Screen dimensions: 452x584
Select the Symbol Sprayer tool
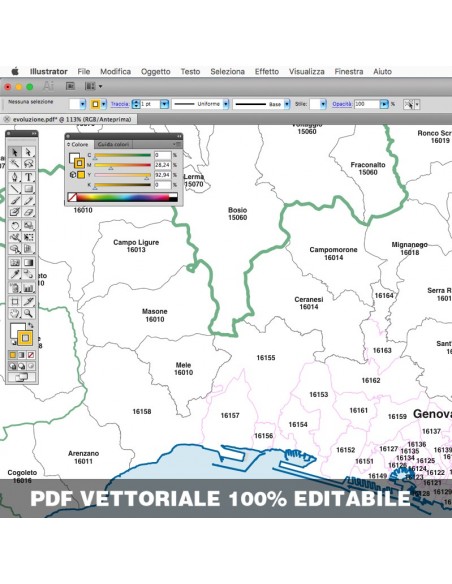(x=15, y=288)
